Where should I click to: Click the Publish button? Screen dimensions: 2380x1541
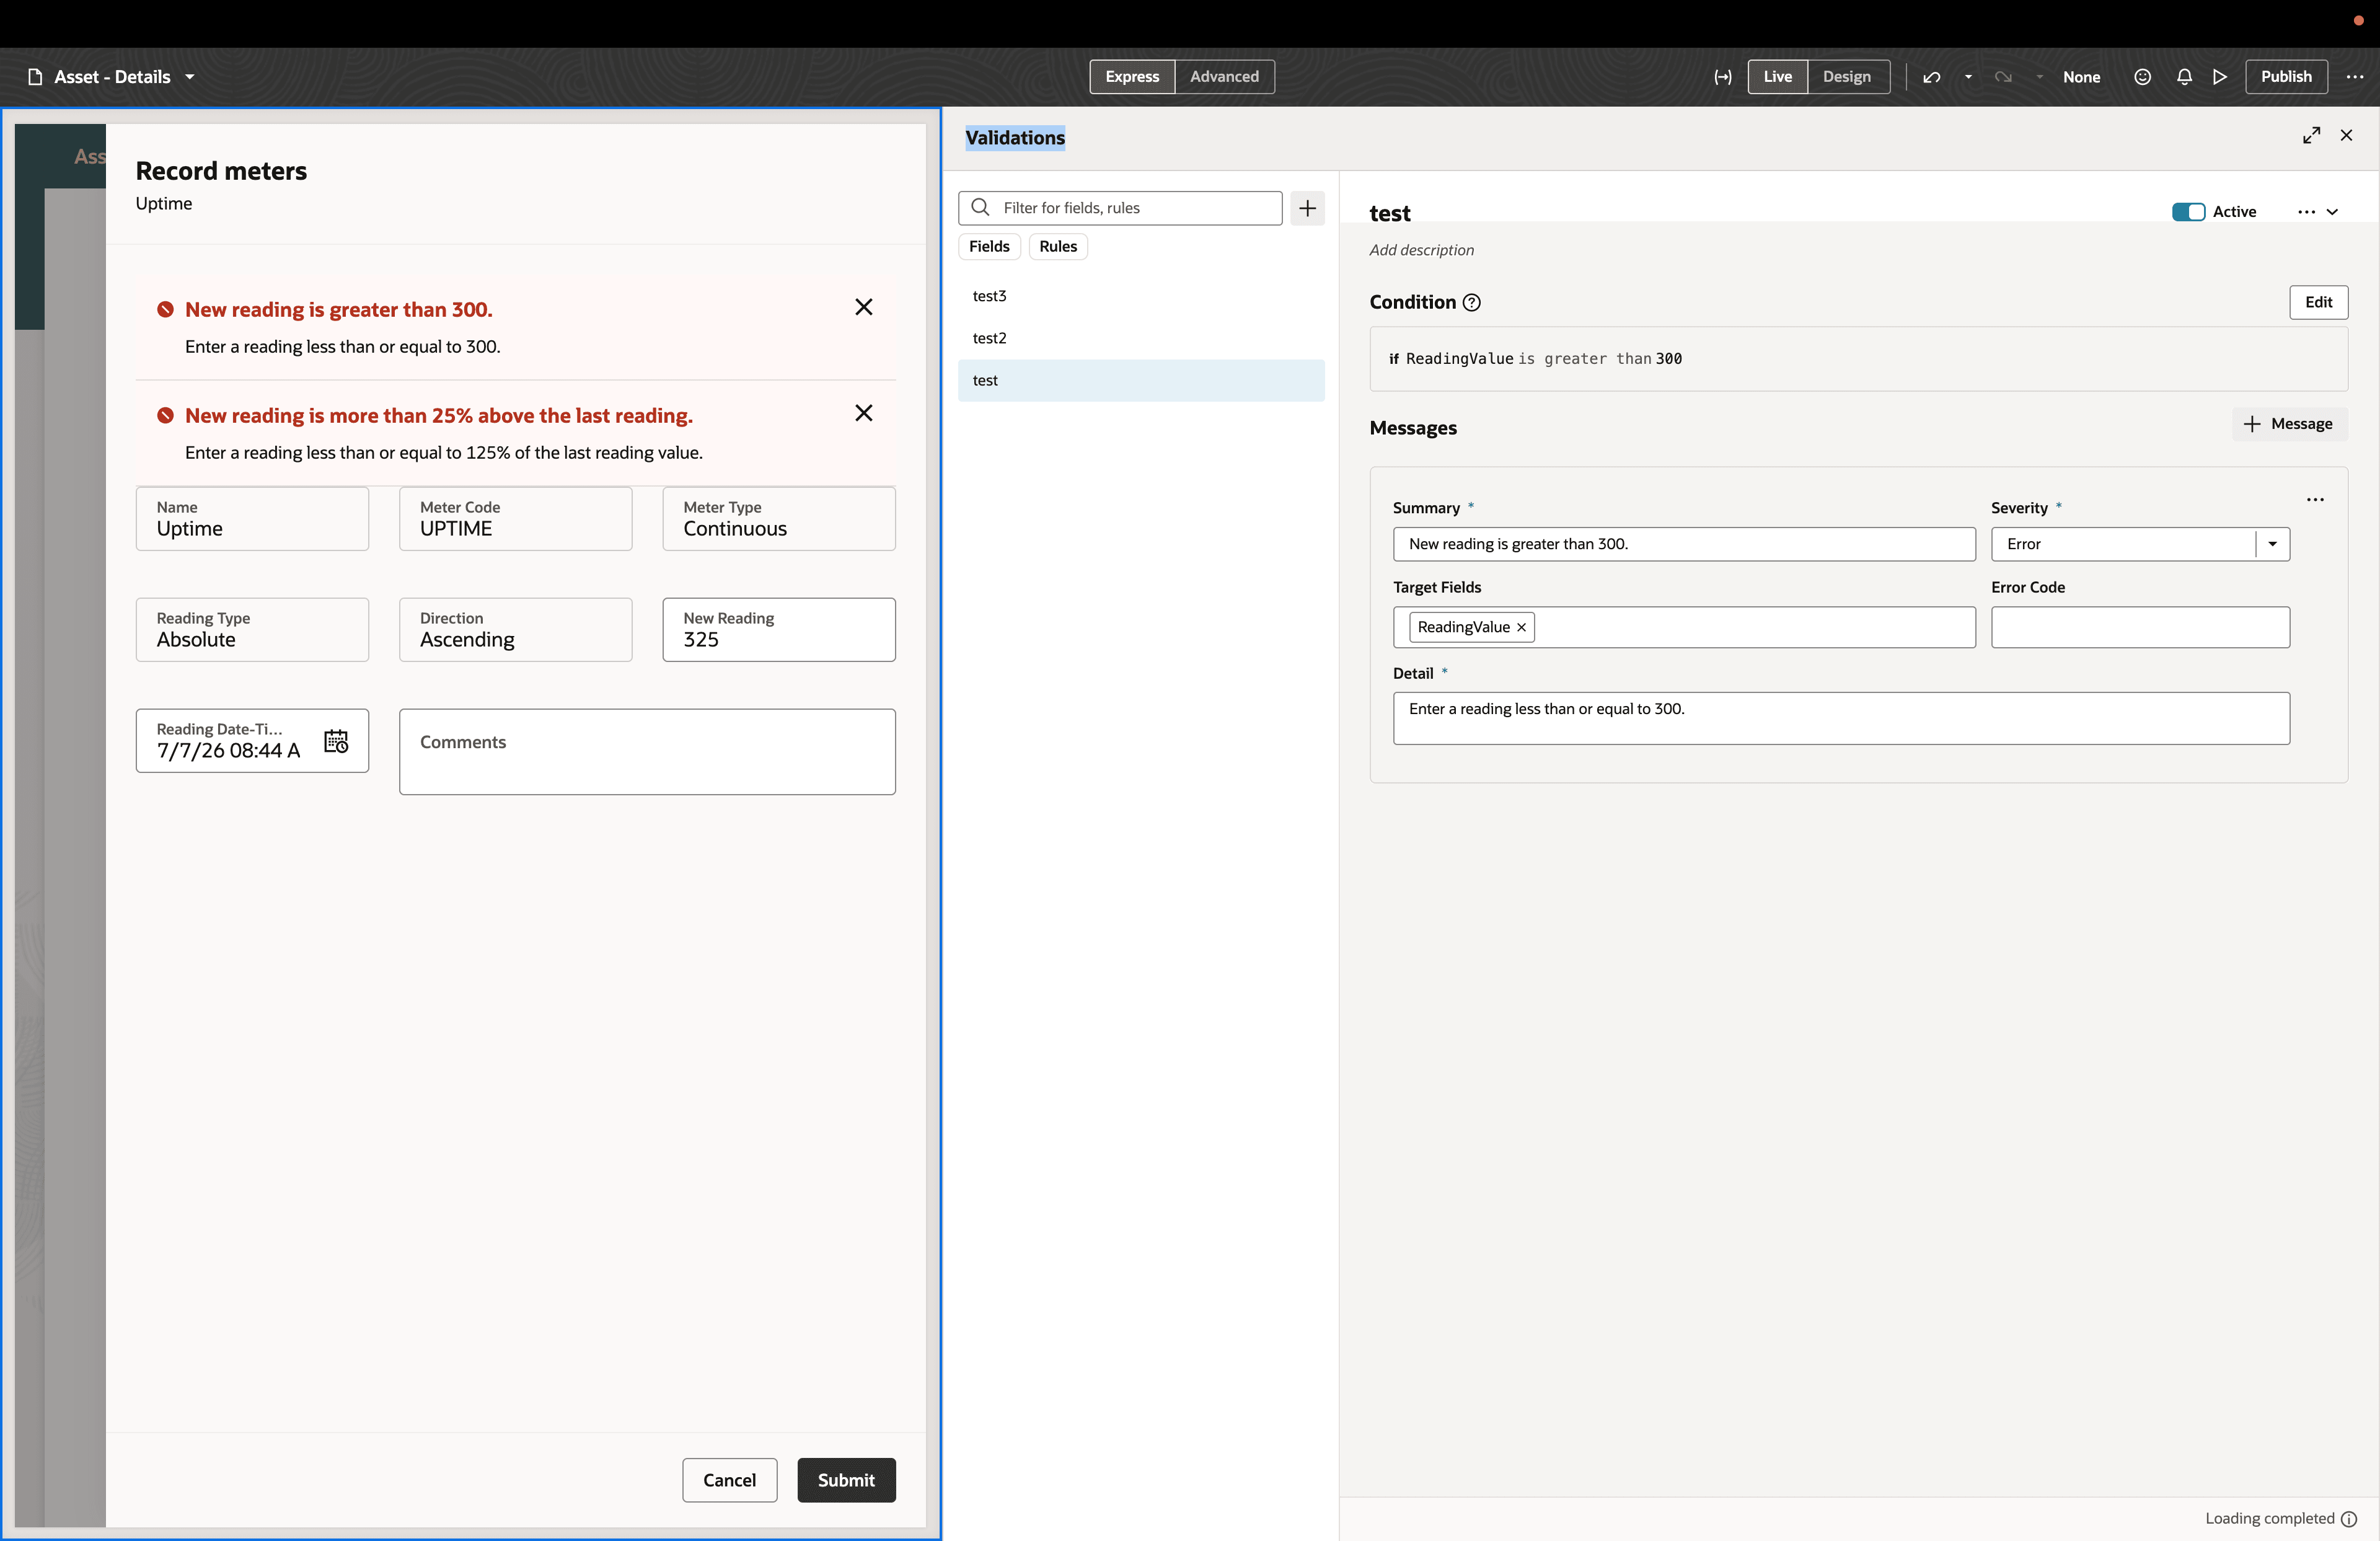pyautogui.click(x=2286, y=77)
